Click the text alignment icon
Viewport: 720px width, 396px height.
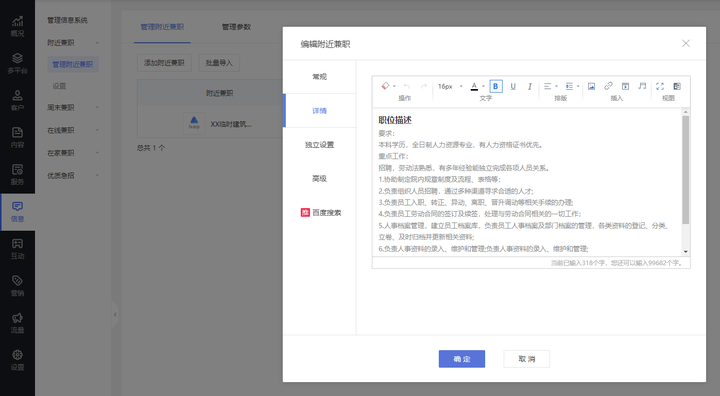click(x=547, y=86)
